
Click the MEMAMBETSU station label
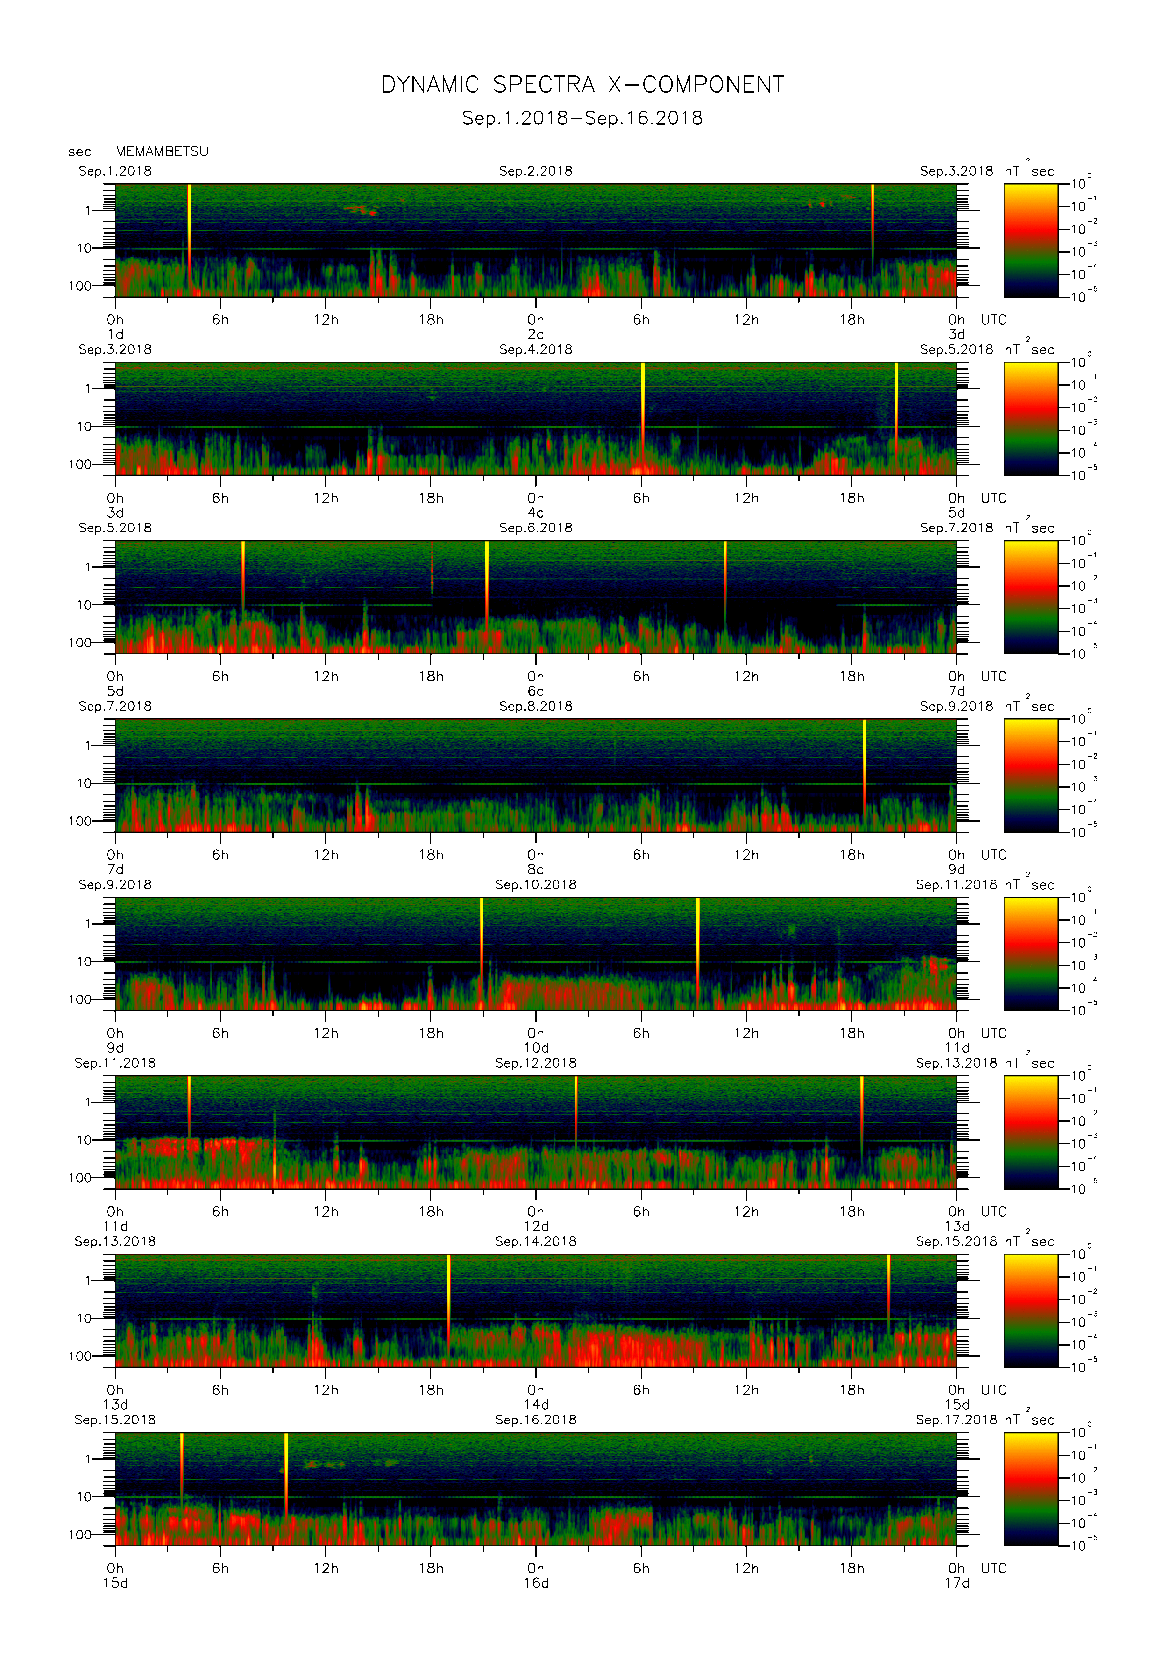click(x=162, y=151)
